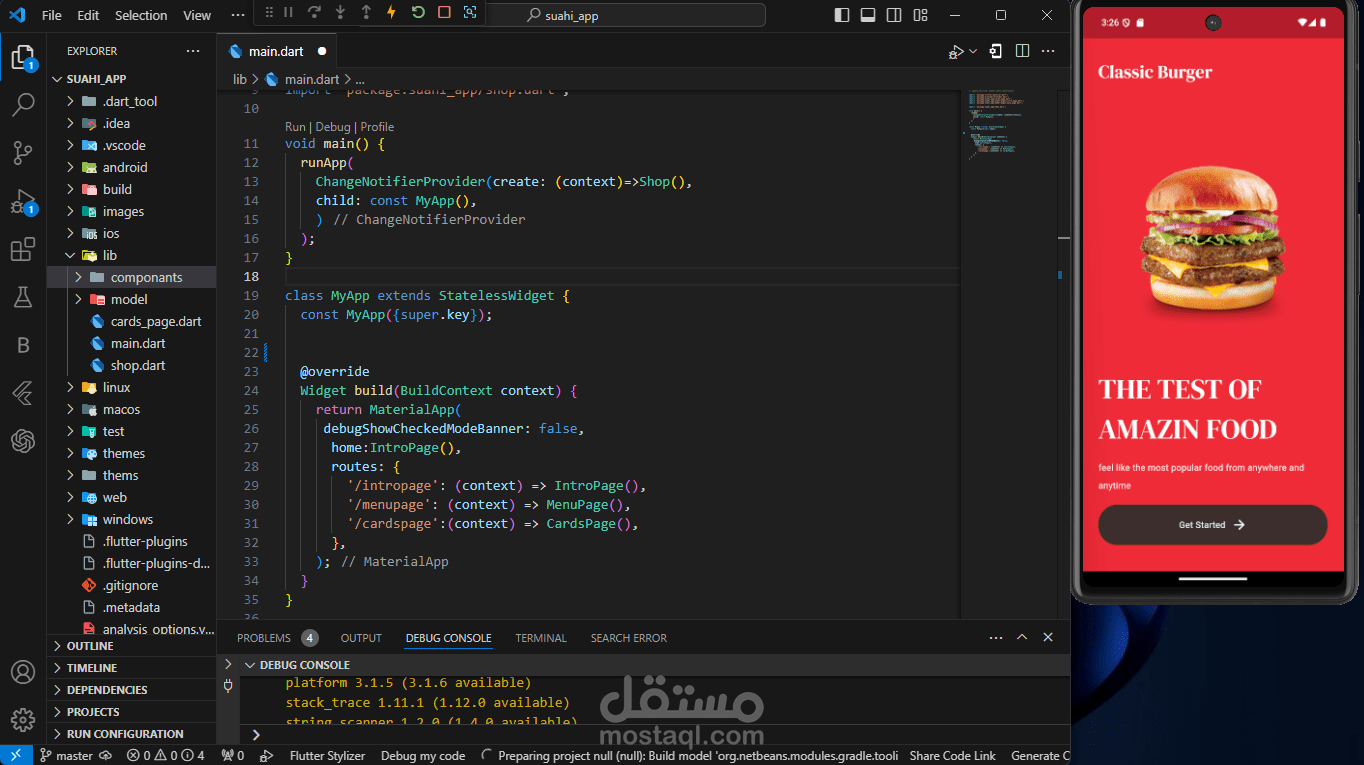Click Step Into in debug toolbar
1364x765 pixels.
[x=340, y=13]
